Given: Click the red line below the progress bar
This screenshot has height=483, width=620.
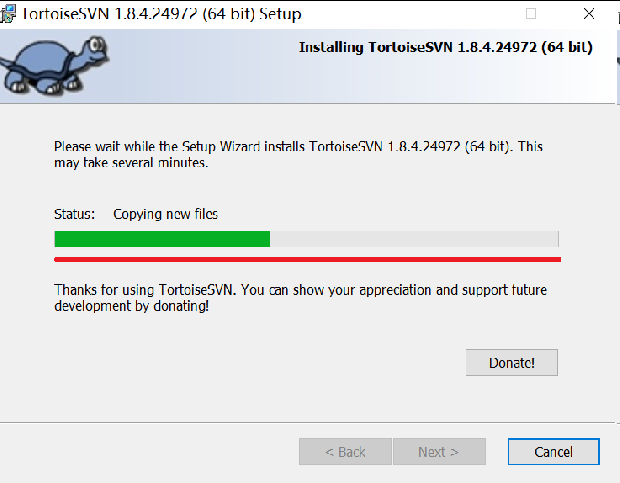Looking at the screenshot, I should (308, 260).
